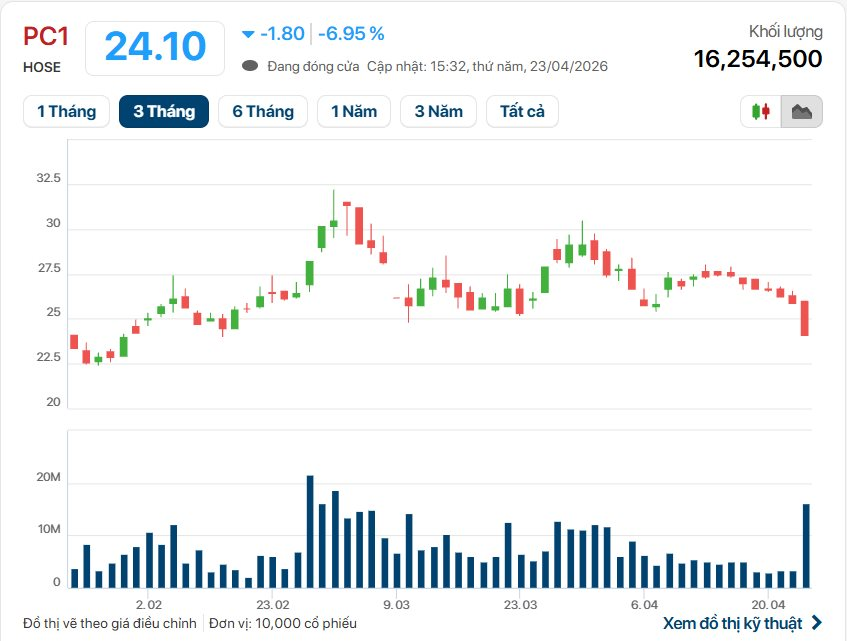Click the 24.10 current price box
This screenshot has height=641, width=847.
click(155, 46)
